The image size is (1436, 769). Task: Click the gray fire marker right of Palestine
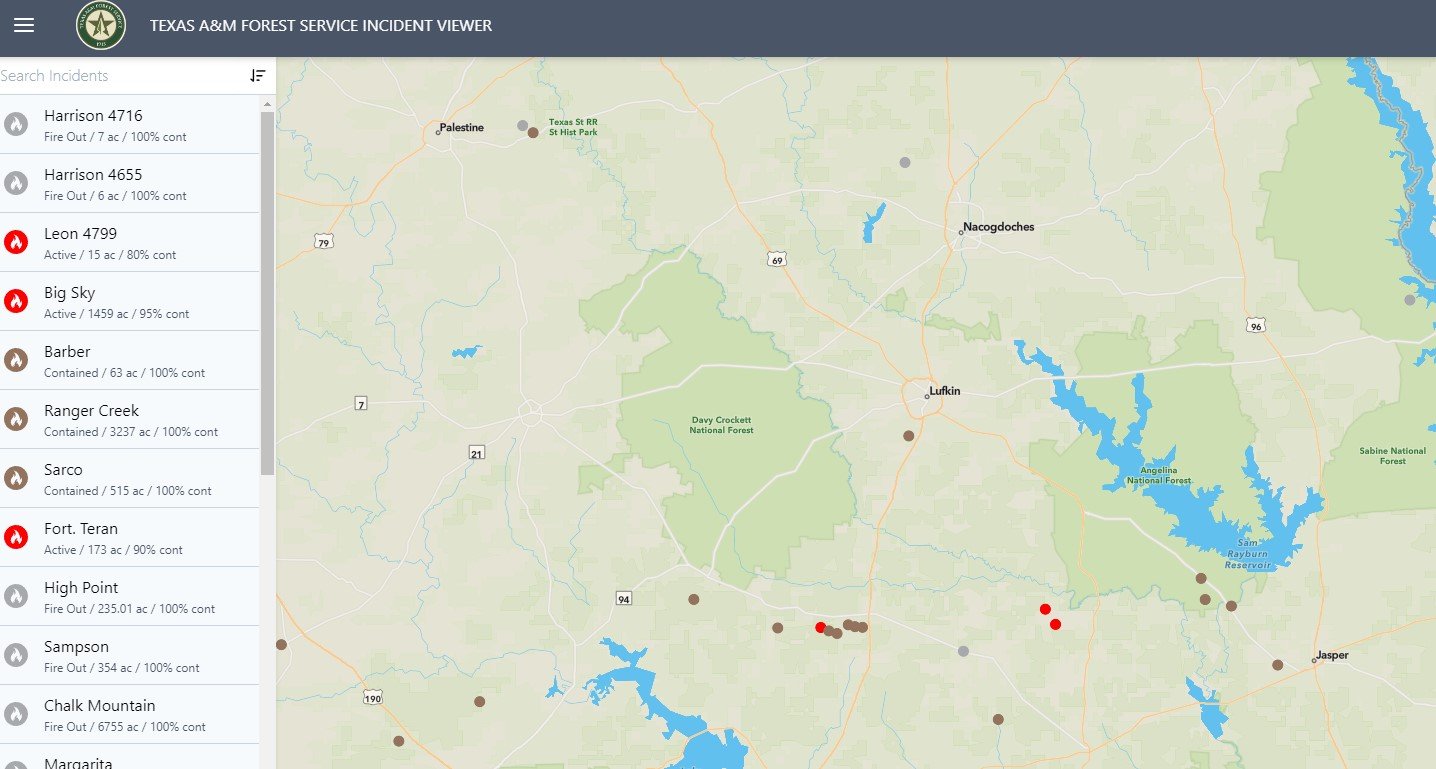pos(522,126)
